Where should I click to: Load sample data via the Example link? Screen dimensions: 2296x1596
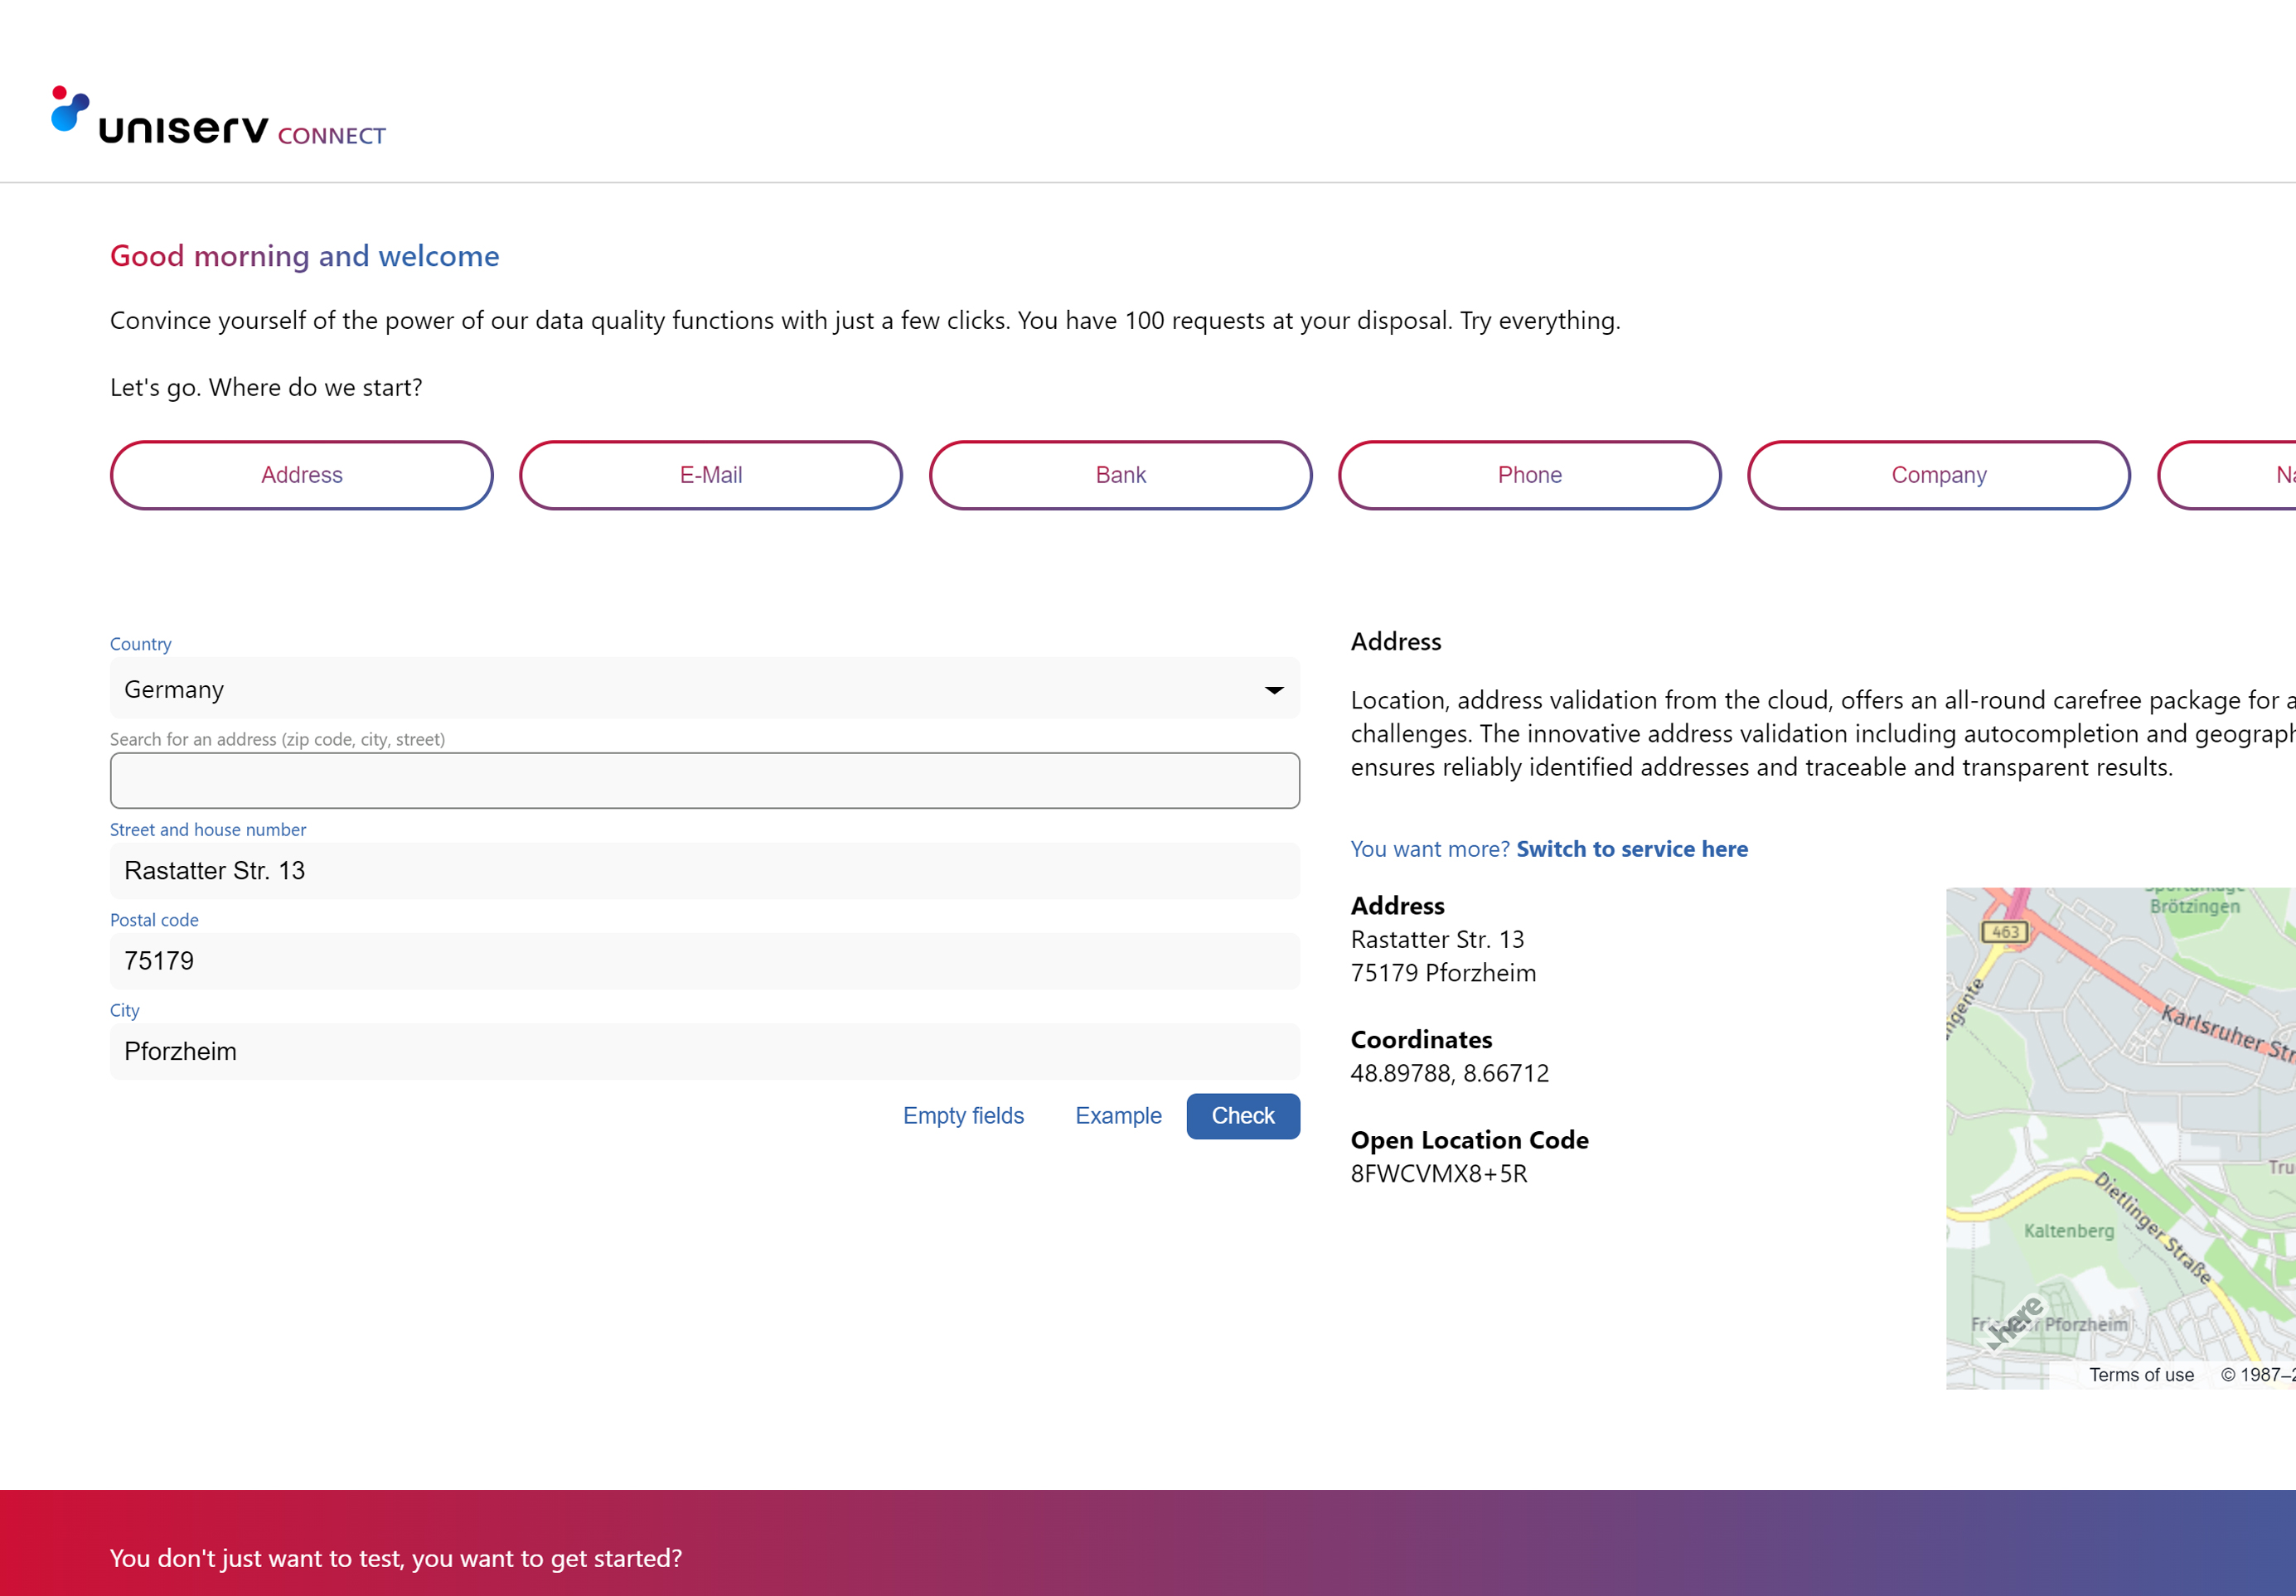click(x=1117, y=1116)
